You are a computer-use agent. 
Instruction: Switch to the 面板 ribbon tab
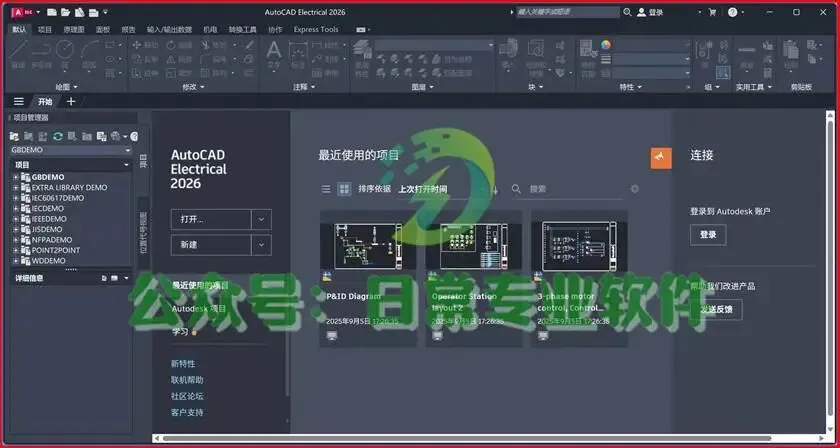(x=103, y=29)
